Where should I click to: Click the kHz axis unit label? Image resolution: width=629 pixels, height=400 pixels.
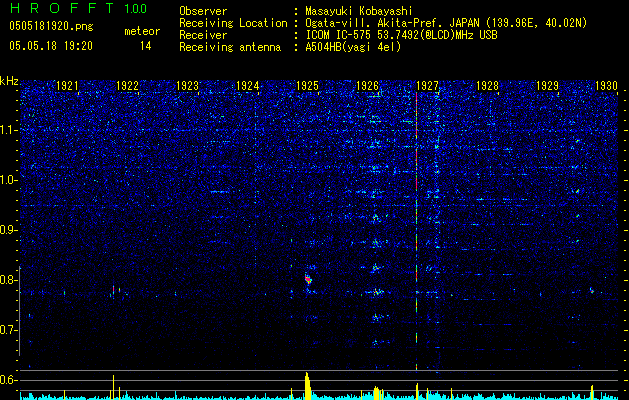(x=9, y=81)
